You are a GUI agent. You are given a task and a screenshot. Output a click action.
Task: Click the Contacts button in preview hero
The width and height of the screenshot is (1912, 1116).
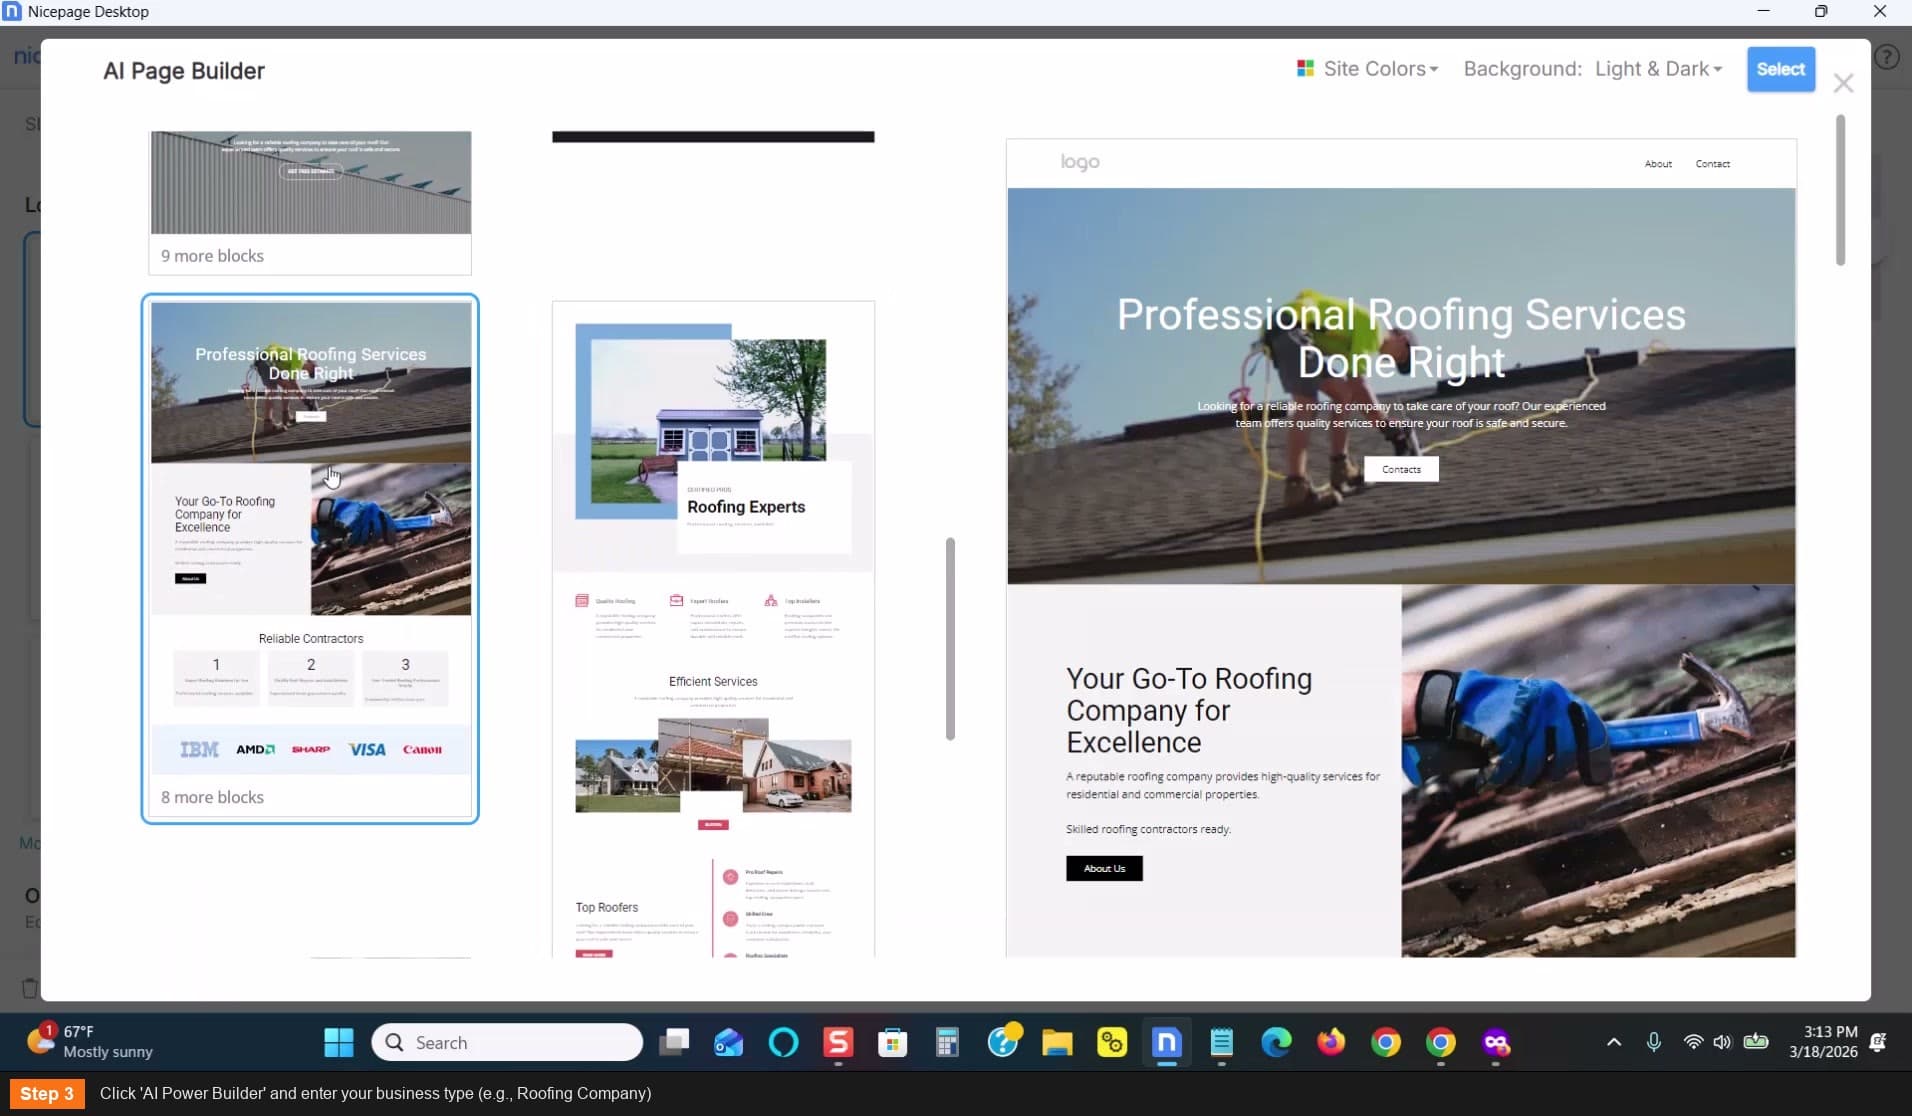click(x=1400, y=469)
